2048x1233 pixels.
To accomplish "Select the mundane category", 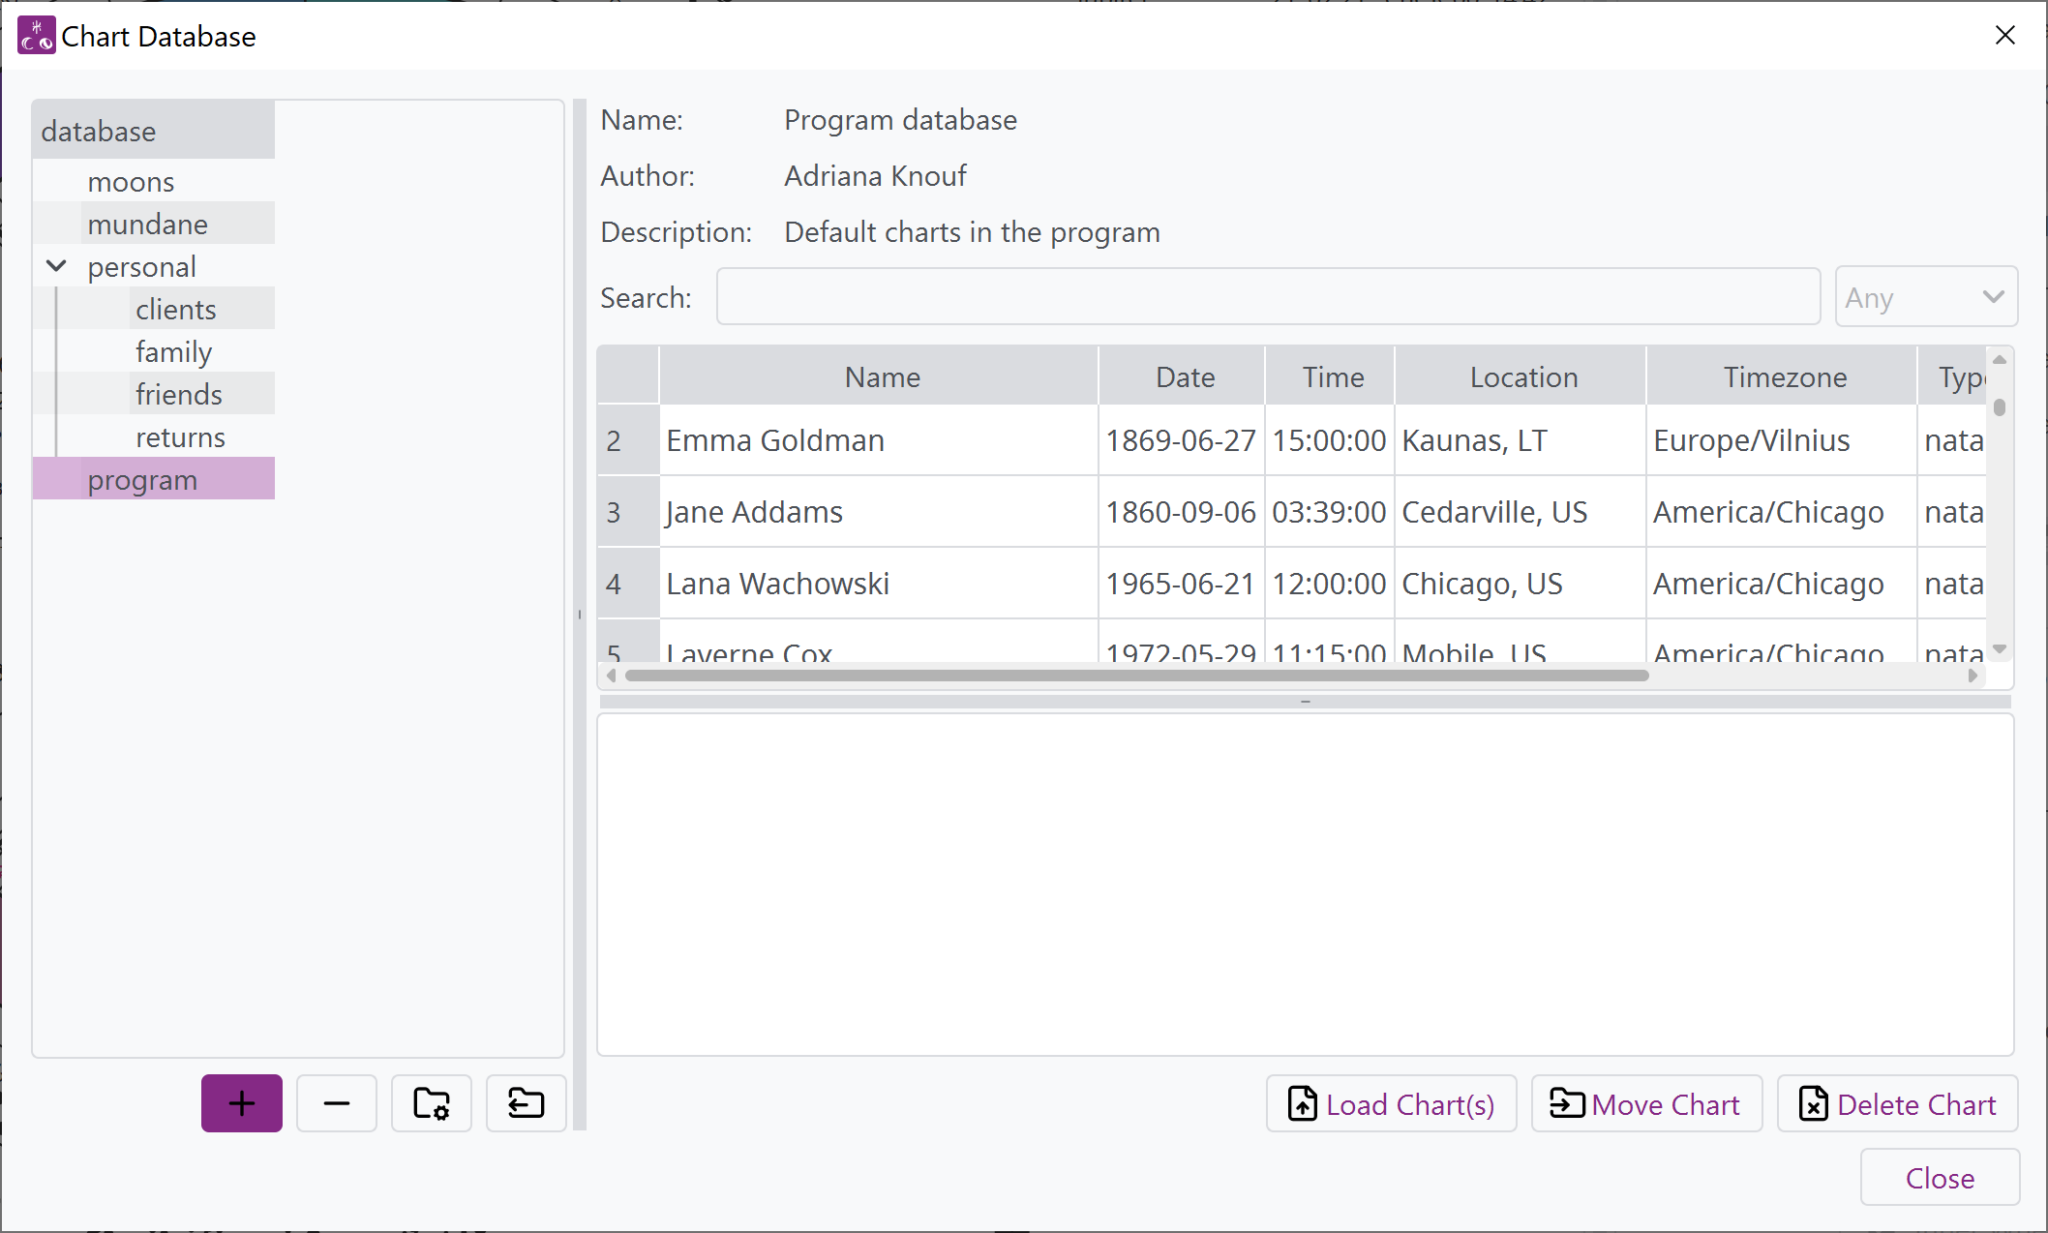I will (149, 223).
